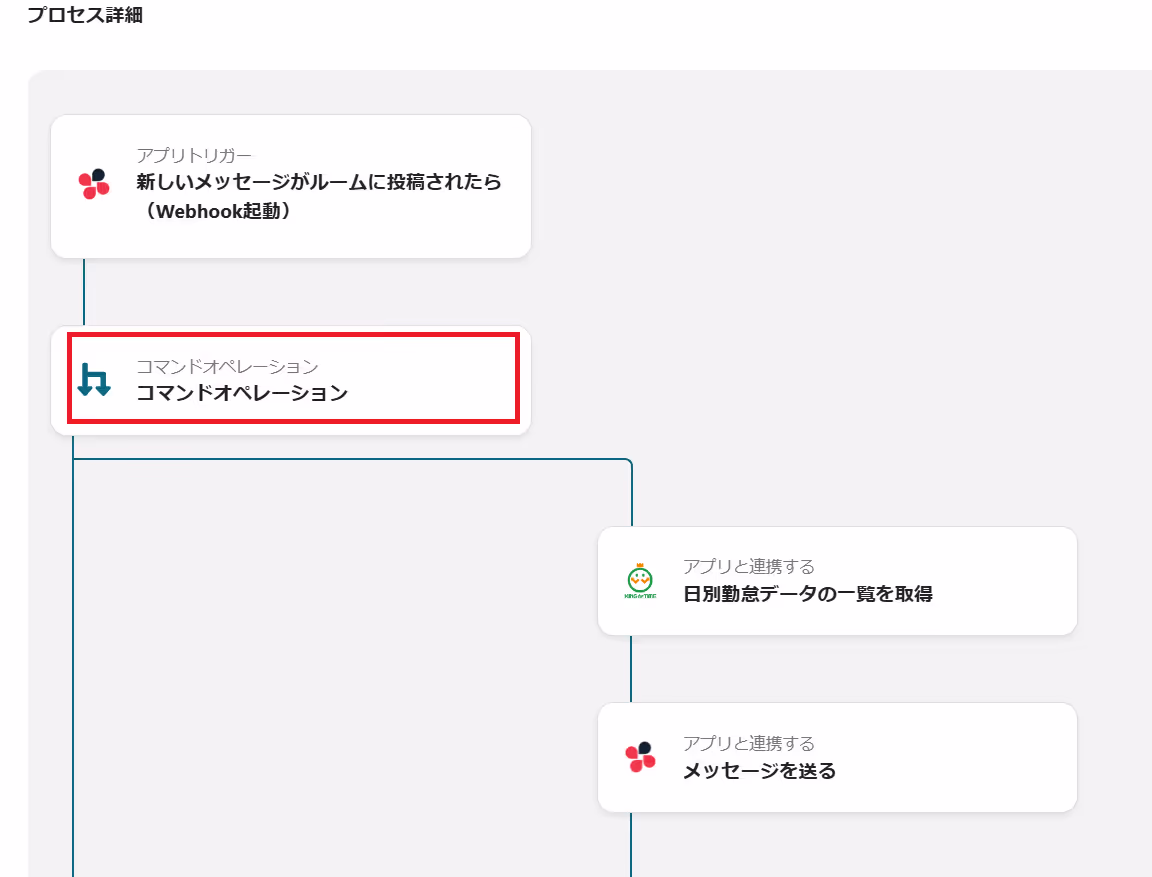Click the command operation branch icon
The width and height of the screenshot is (1152, 877).
[94, 380]
